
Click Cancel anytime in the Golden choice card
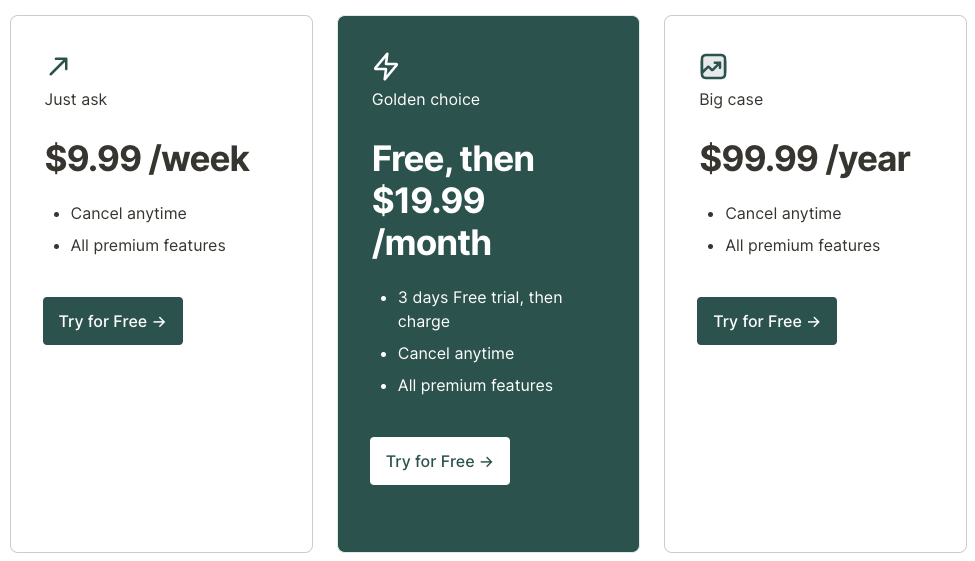456,353
